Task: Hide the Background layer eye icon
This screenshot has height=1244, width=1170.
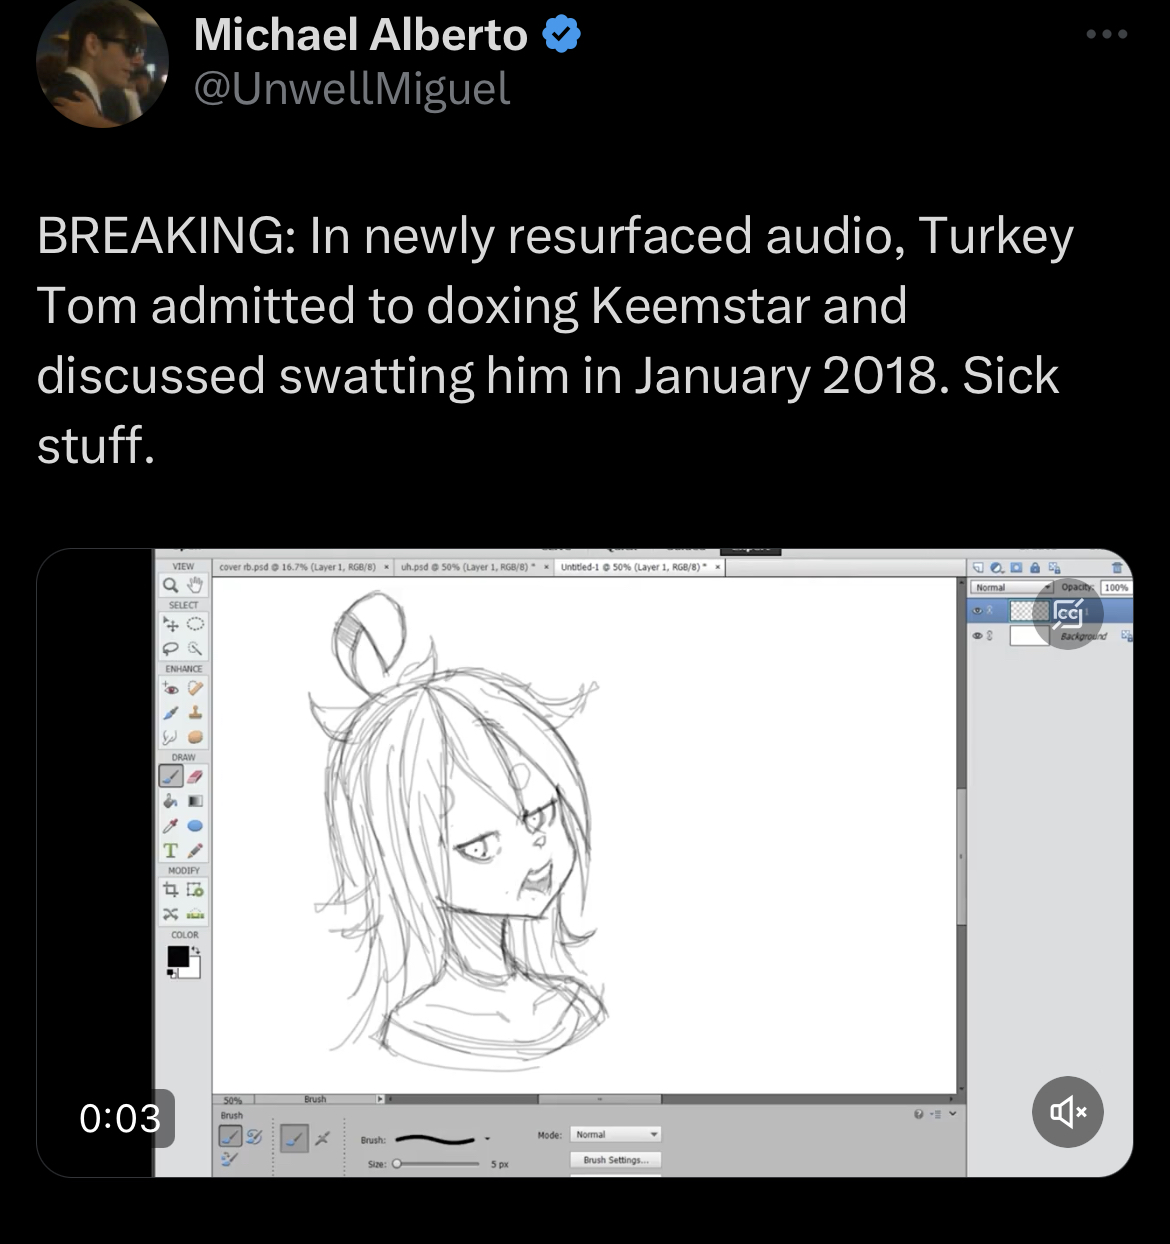Action: pos(976,635)
